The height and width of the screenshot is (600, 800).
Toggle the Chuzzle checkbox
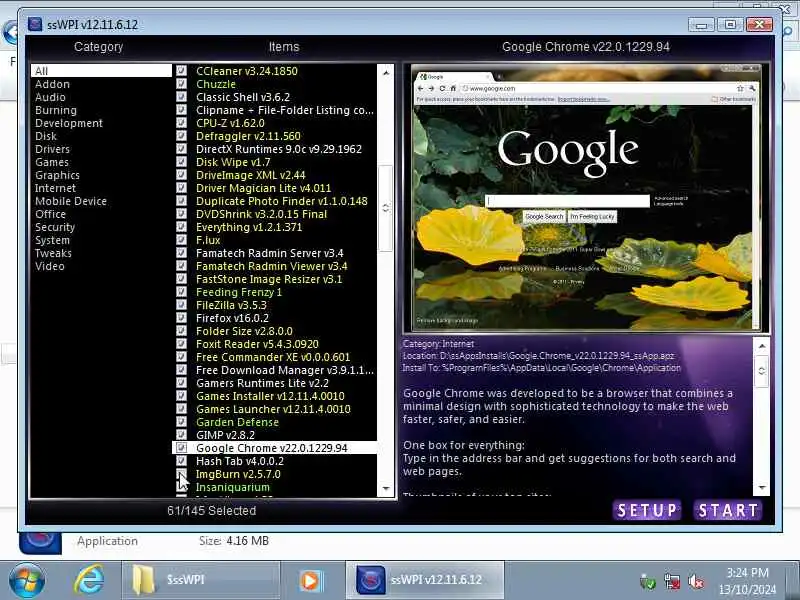(x=181, y=83)
